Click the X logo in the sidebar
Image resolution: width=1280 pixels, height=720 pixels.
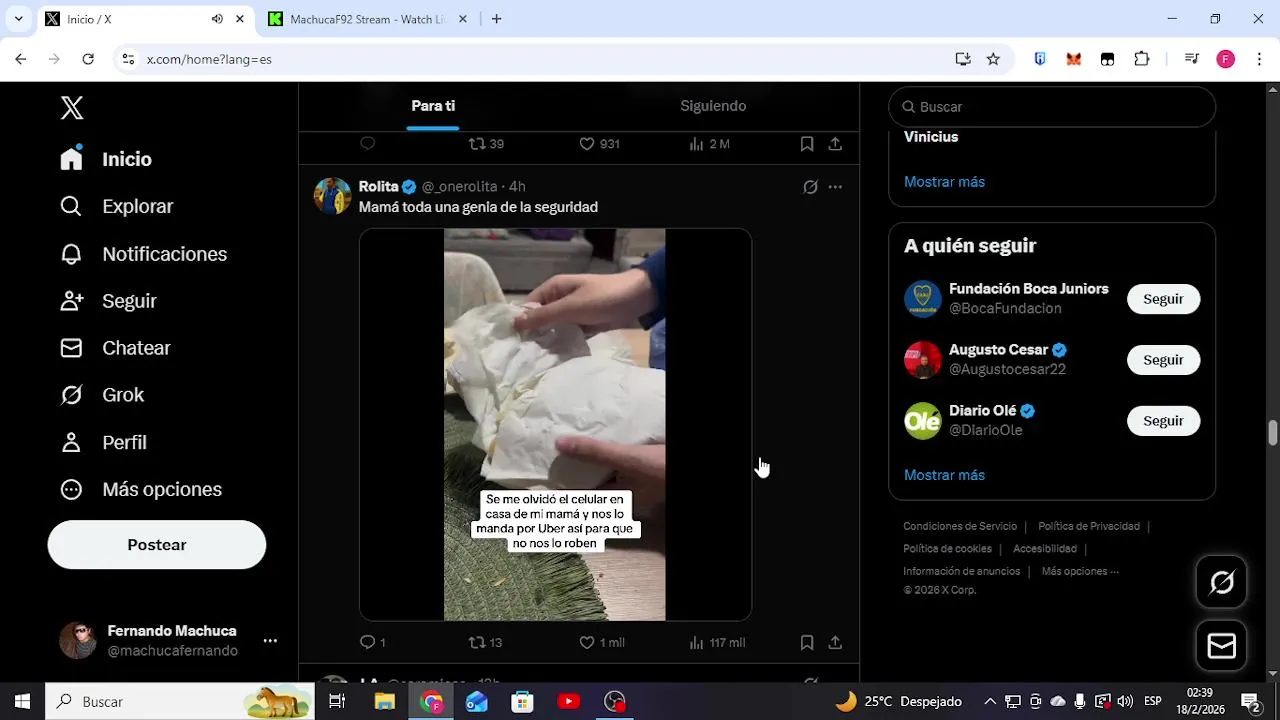point(72,108)
